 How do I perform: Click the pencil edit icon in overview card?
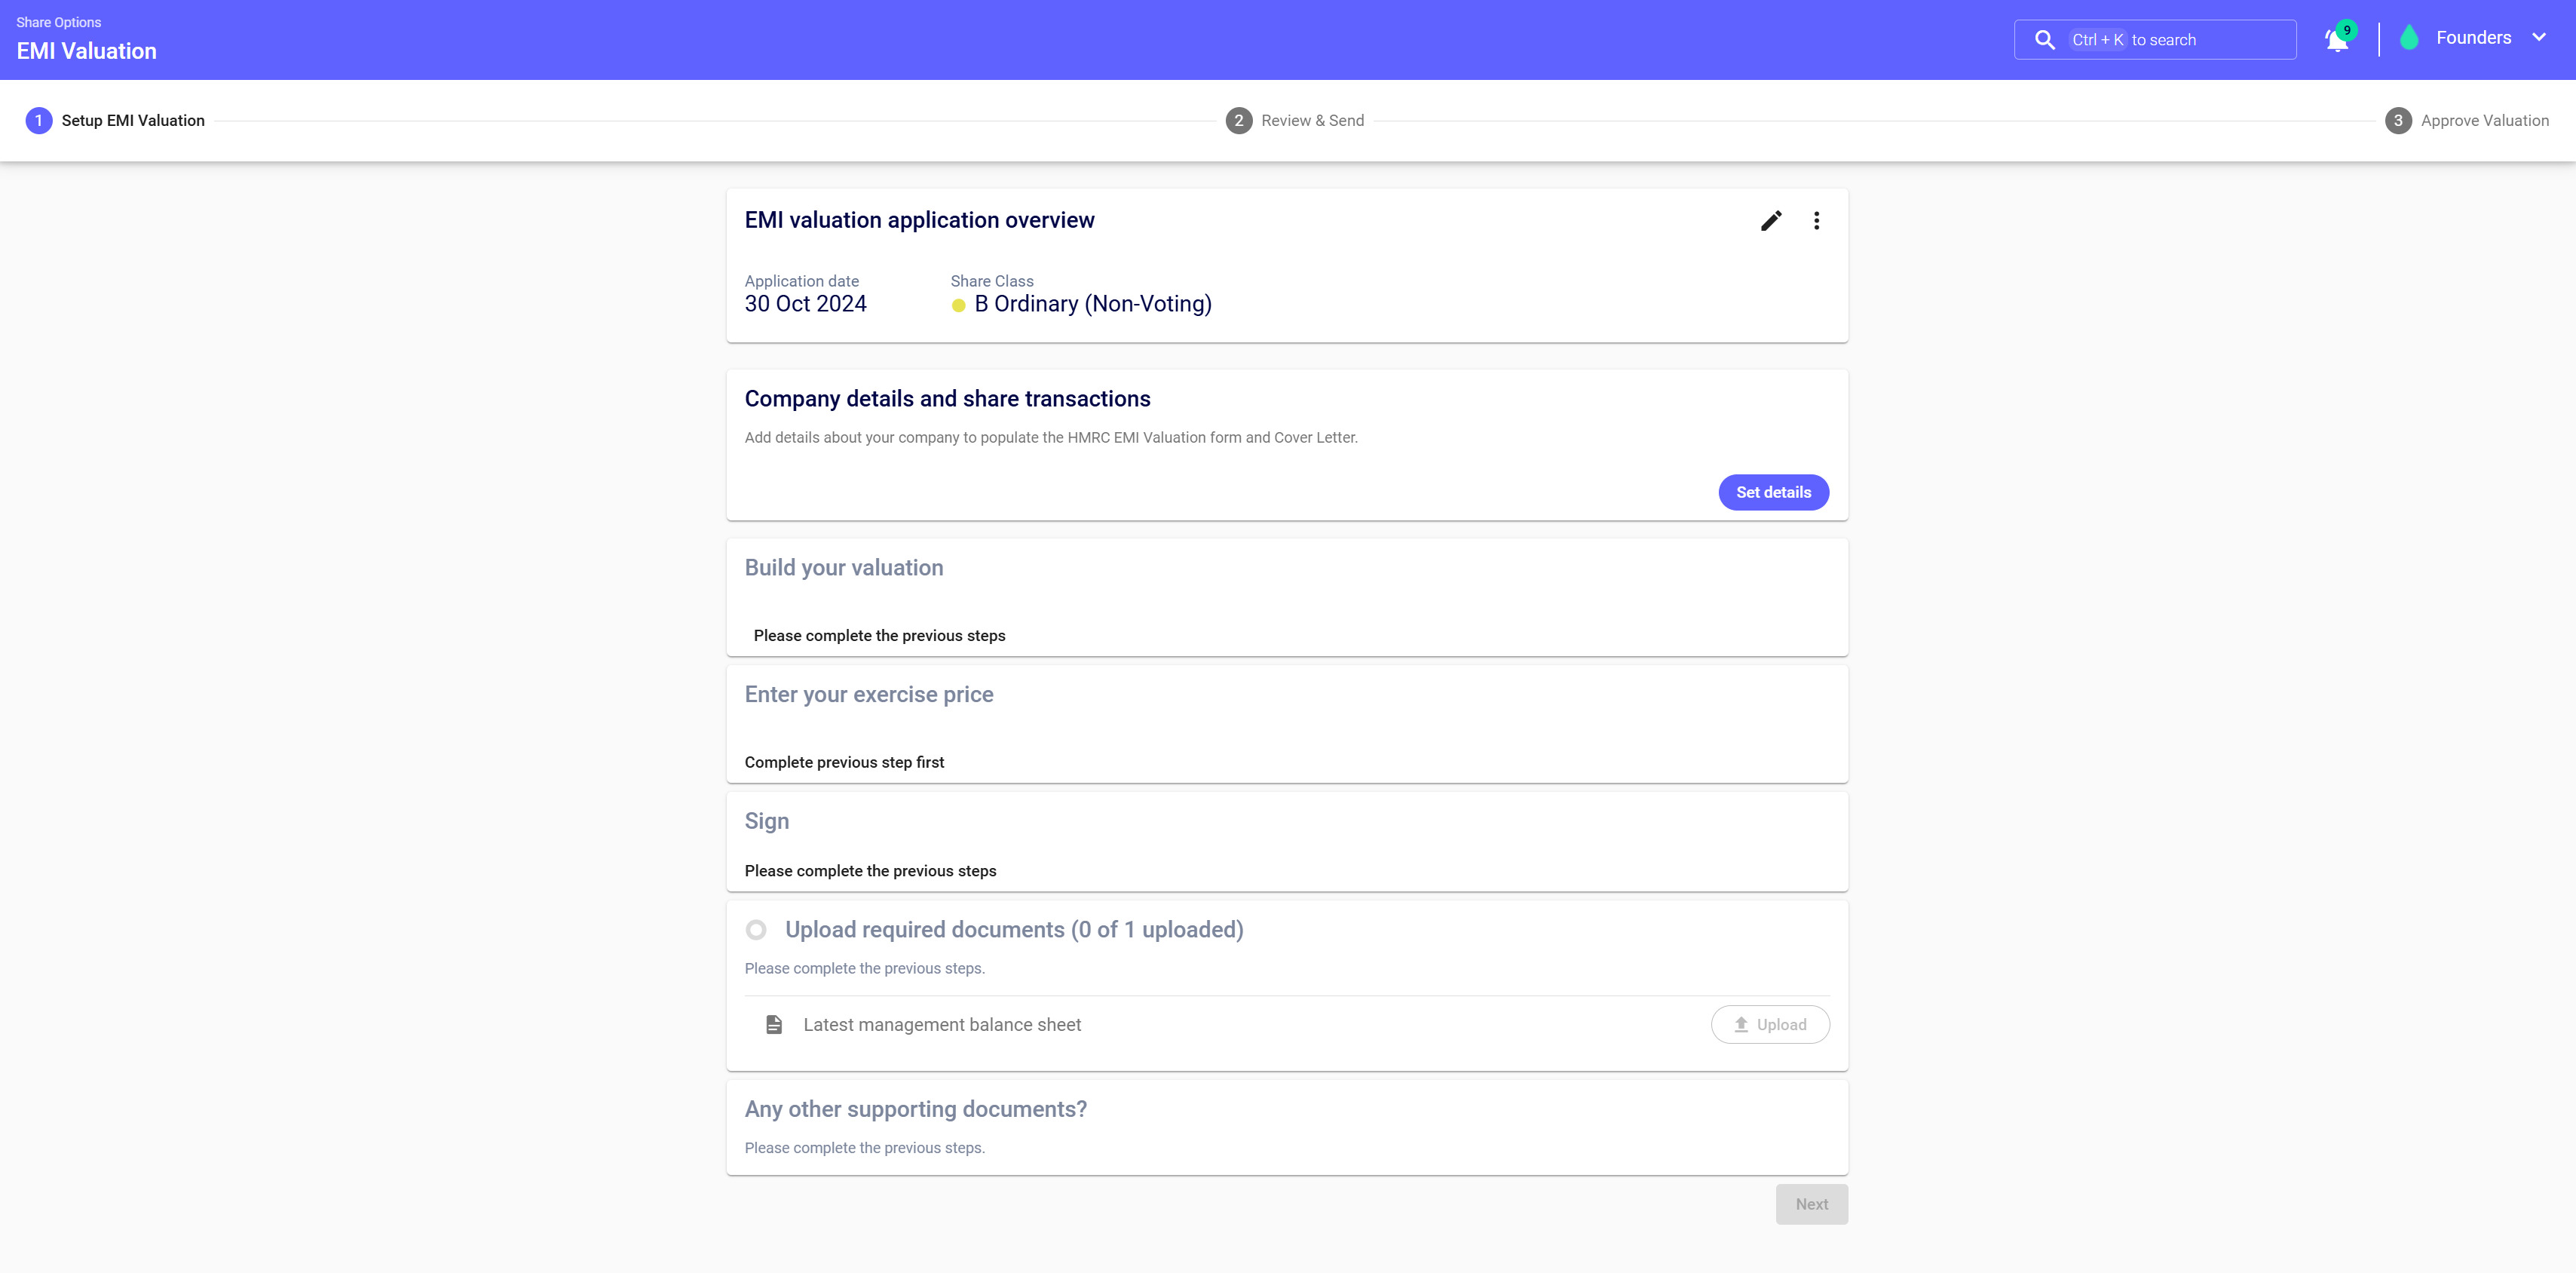click(x=1771, y=221)
